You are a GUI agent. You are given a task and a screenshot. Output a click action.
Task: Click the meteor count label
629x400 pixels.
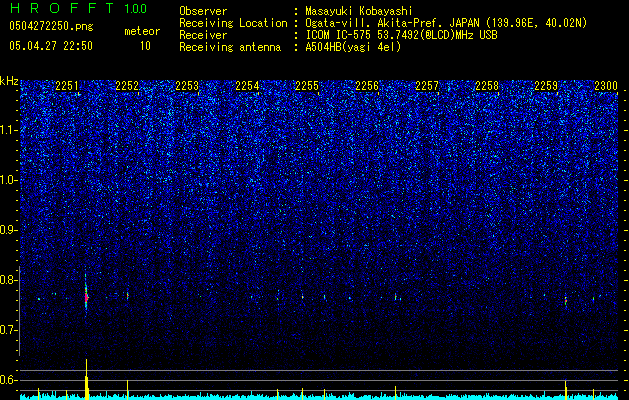click(x=142, y=31)
